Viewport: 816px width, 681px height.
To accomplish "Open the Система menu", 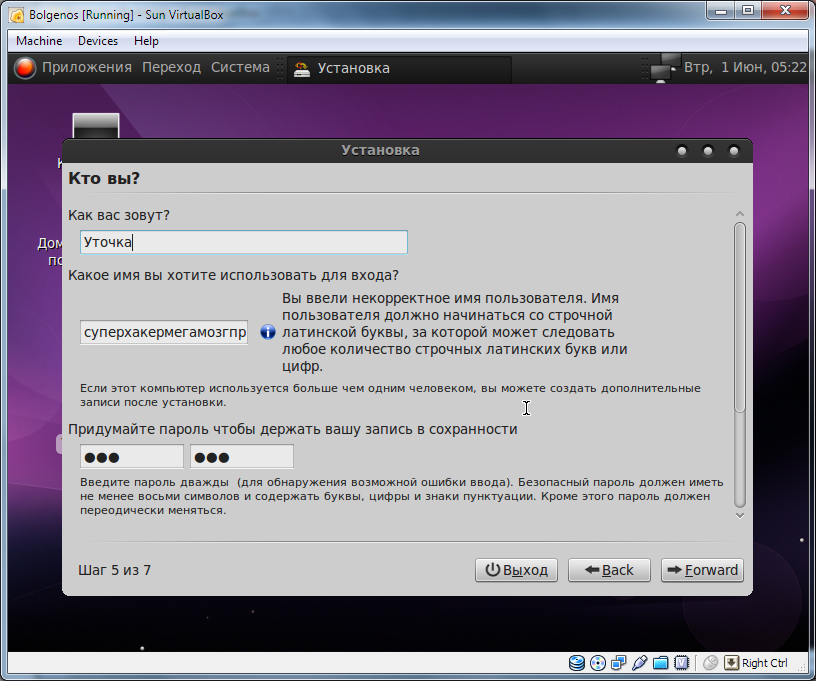I will (x=240, y=68).
